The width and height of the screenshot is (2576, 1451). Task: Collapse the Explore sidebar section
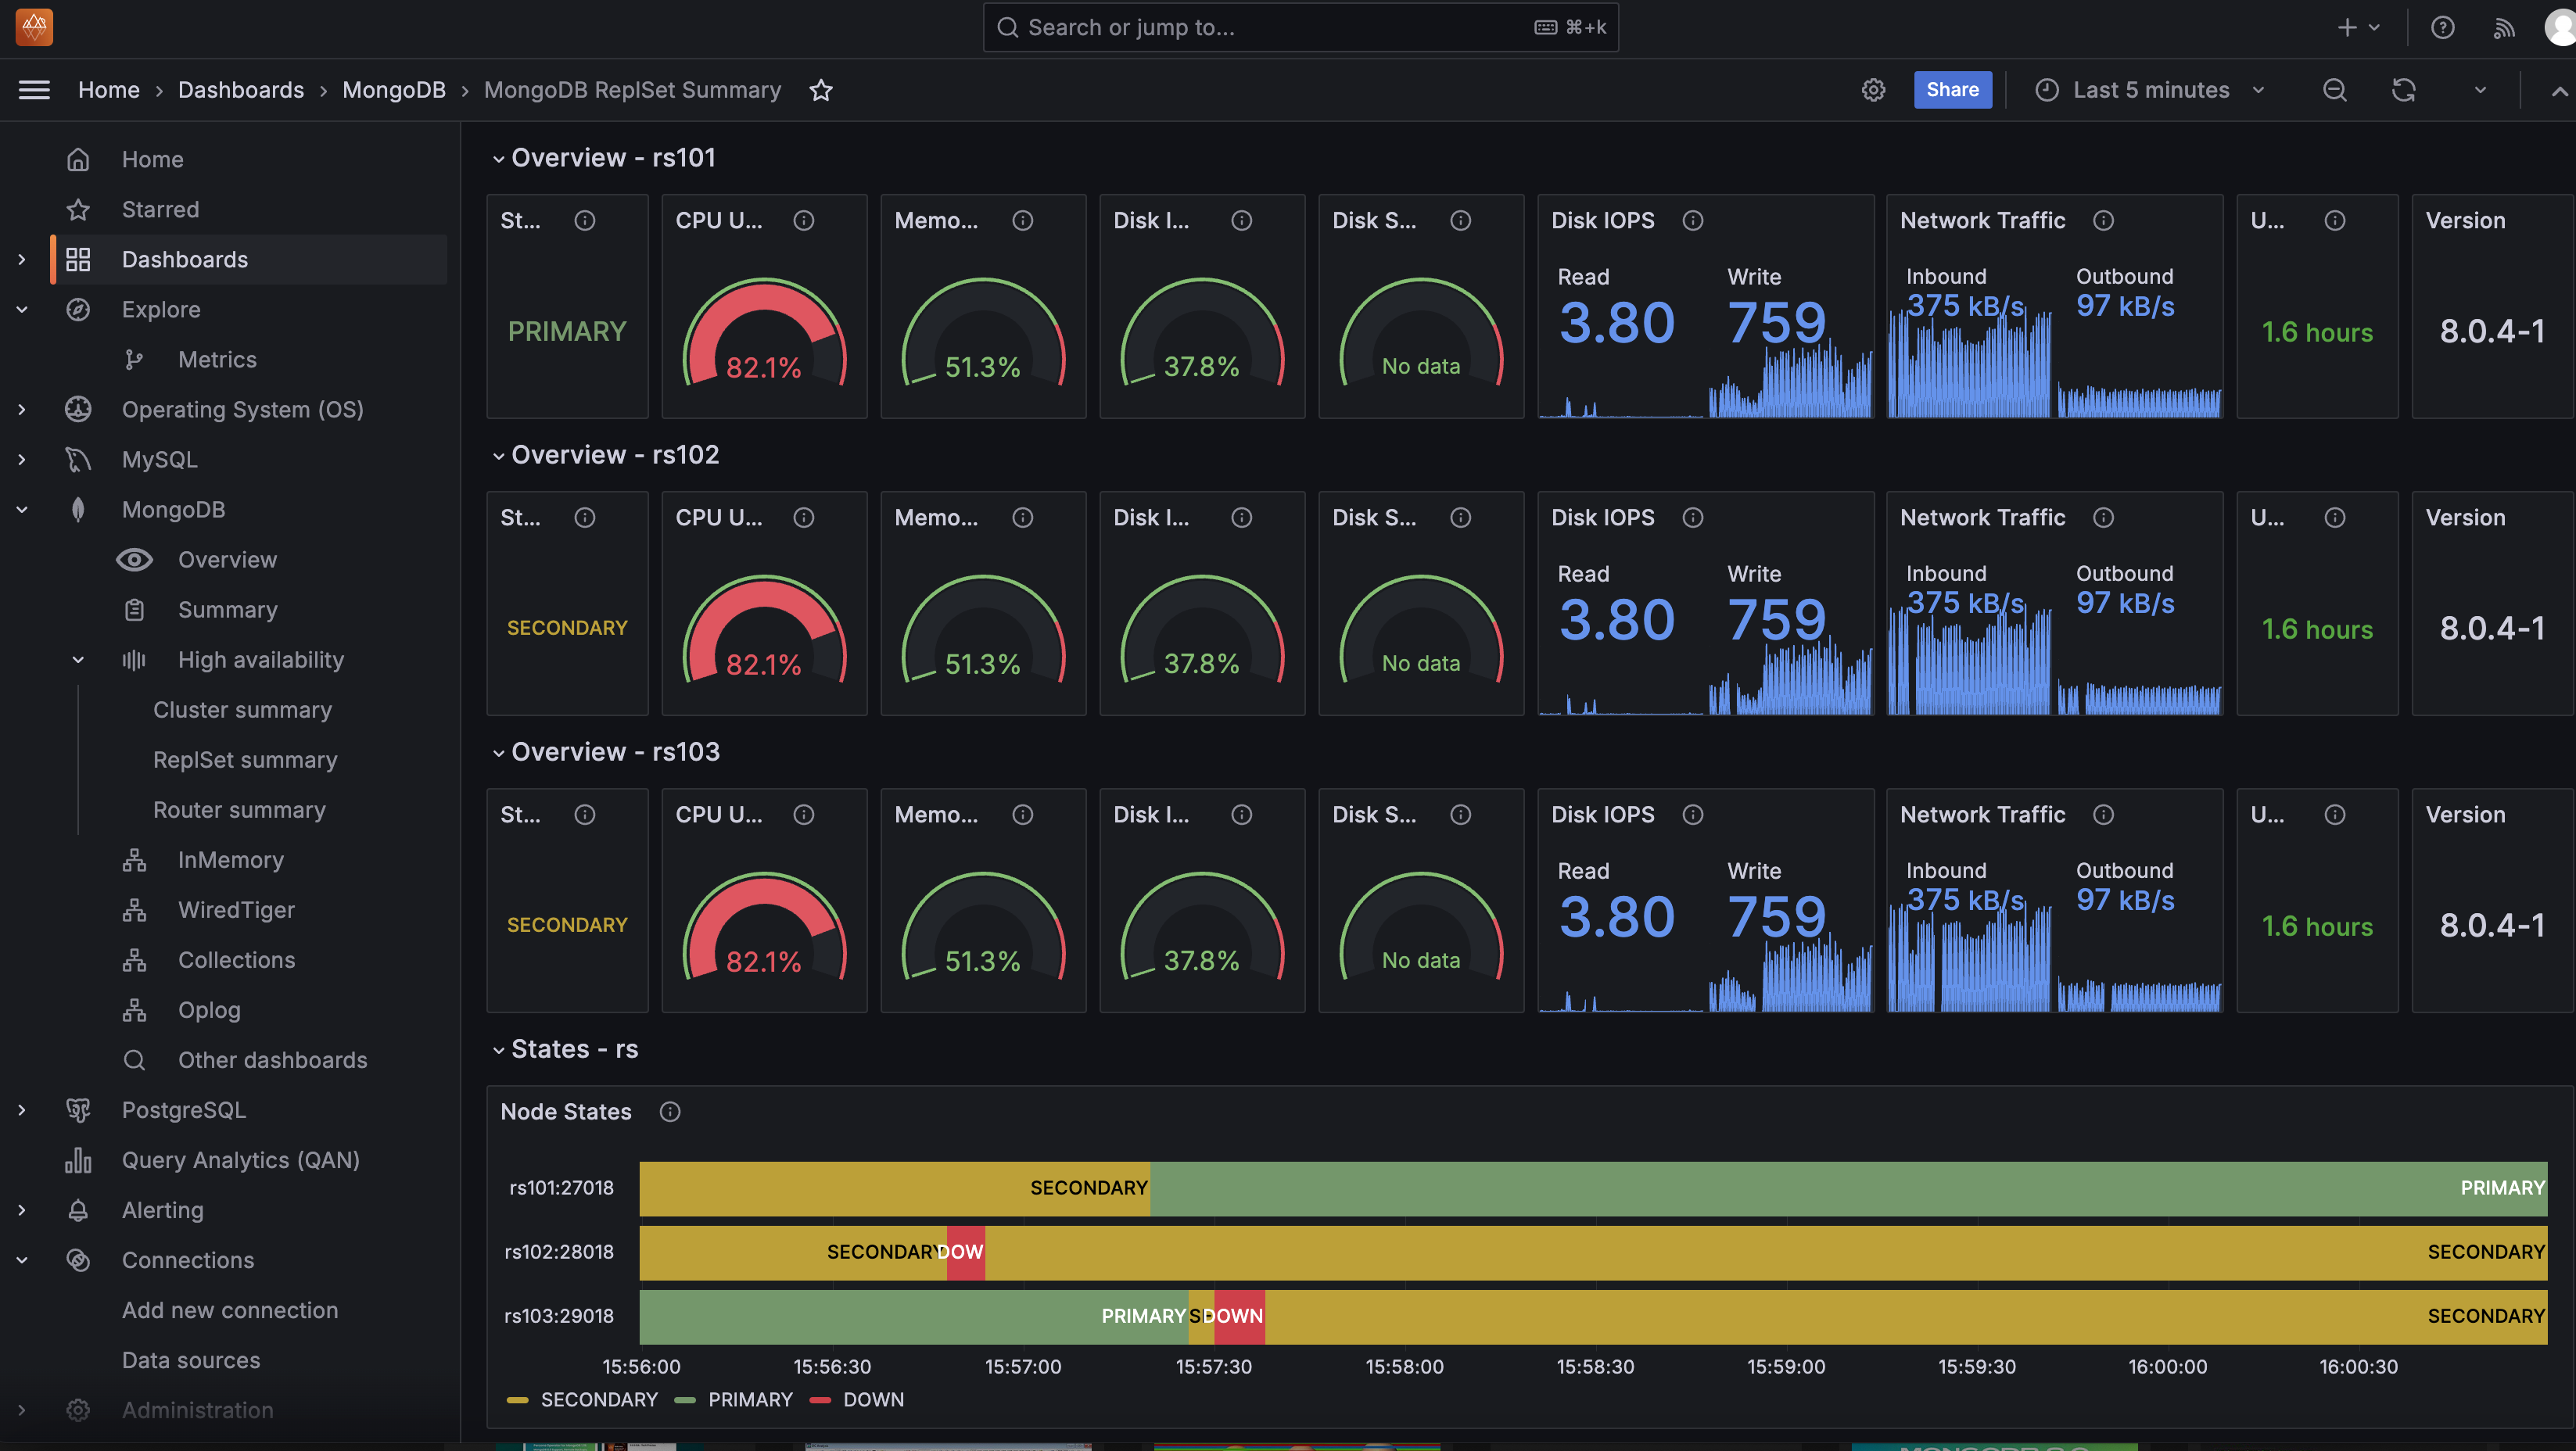(x=22, y=309)
